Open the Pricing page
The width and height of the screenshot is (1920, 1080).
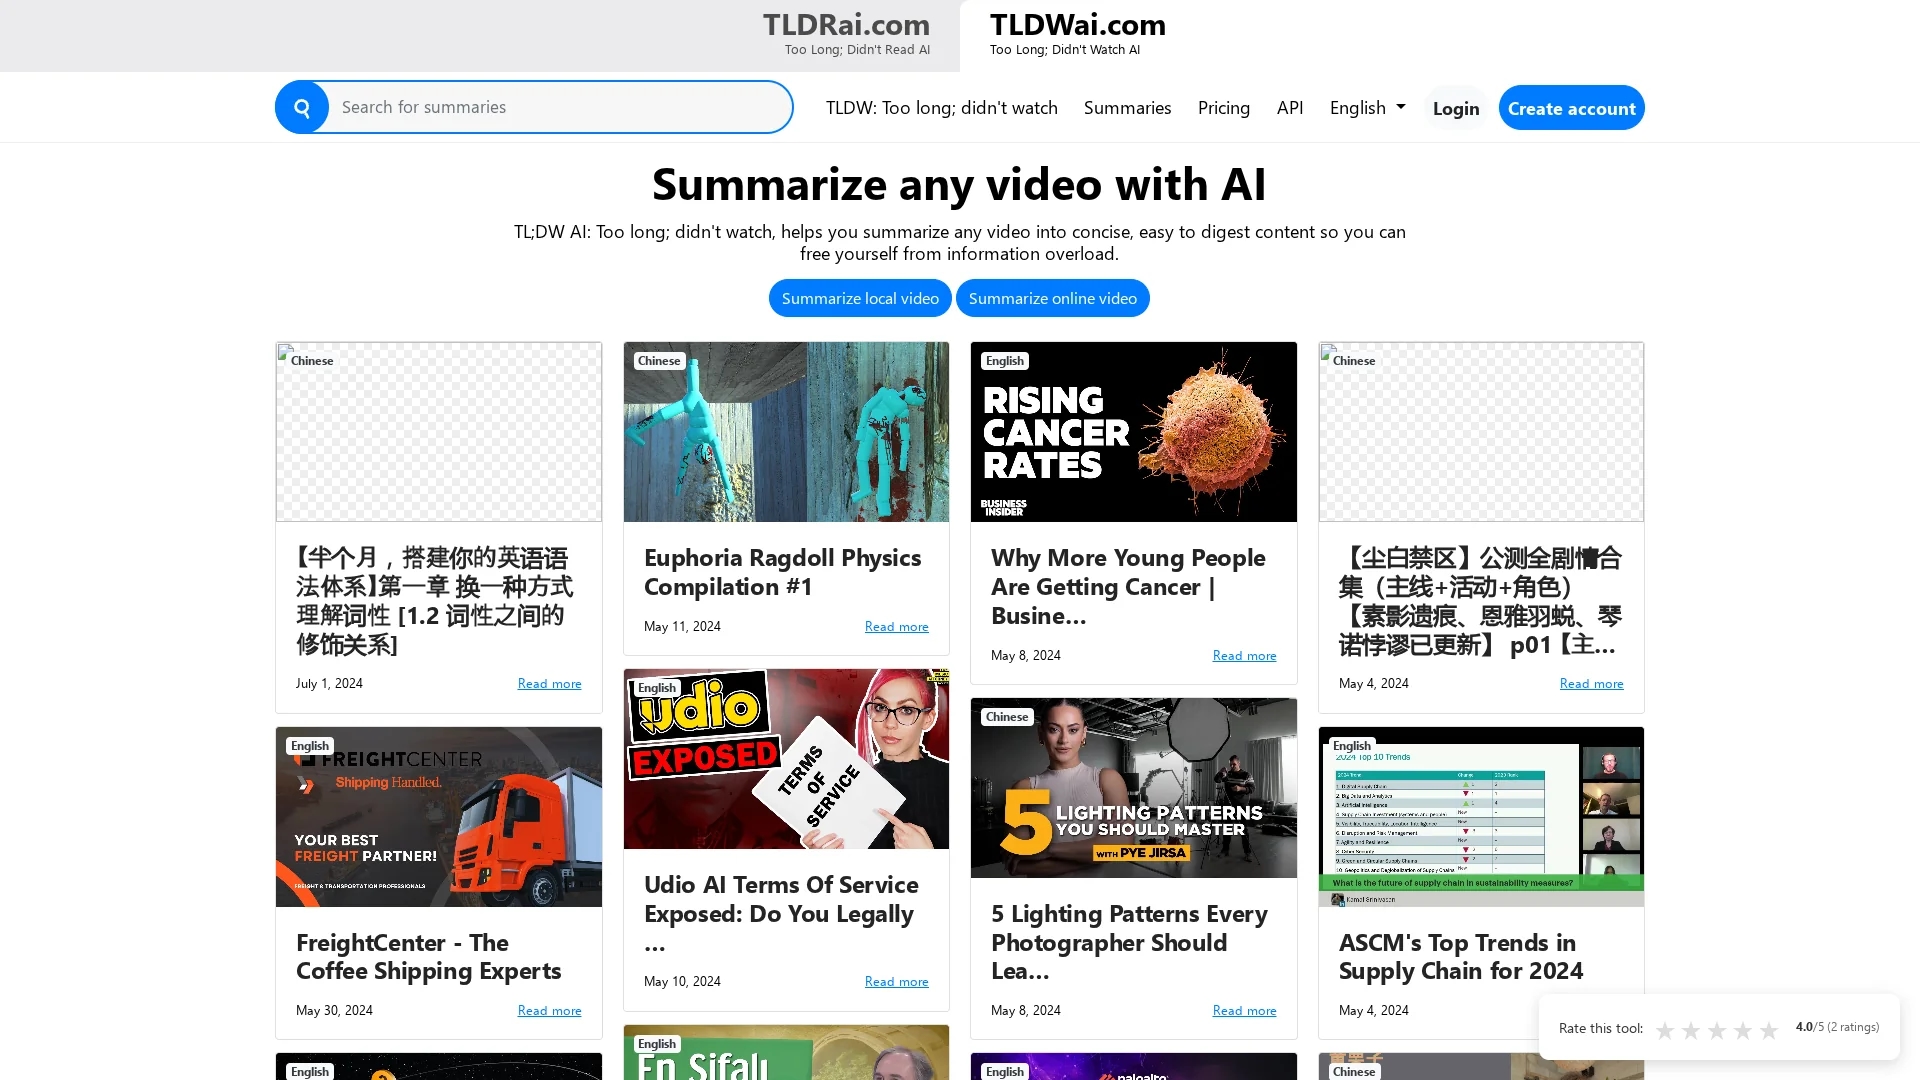[x=1223, y=107]
